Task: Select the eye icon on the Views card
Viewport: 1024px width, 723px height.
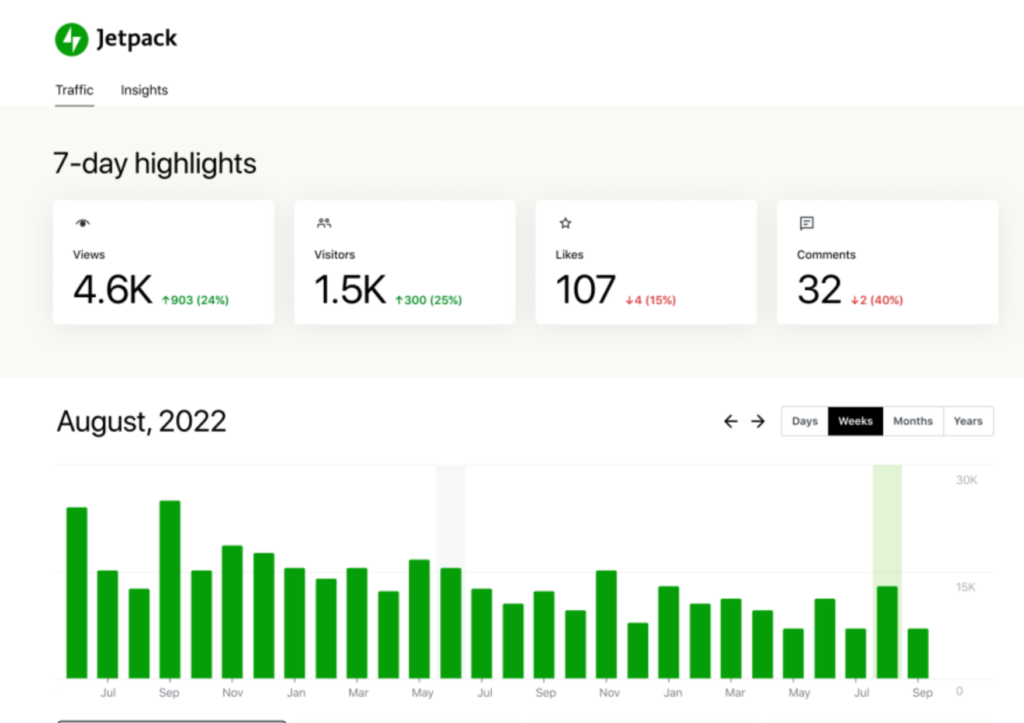Action: point(82,222)
